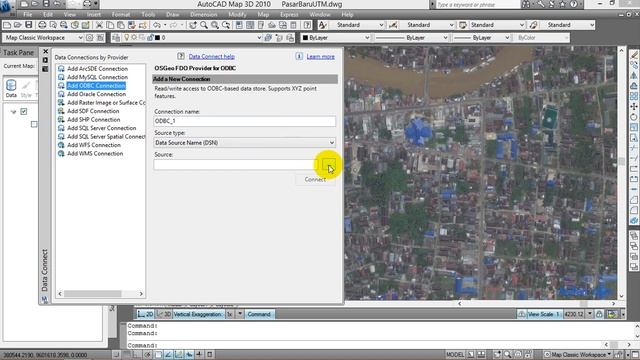
Task: Click the Undo arrow icon
Action: click(x=157, y=25)
